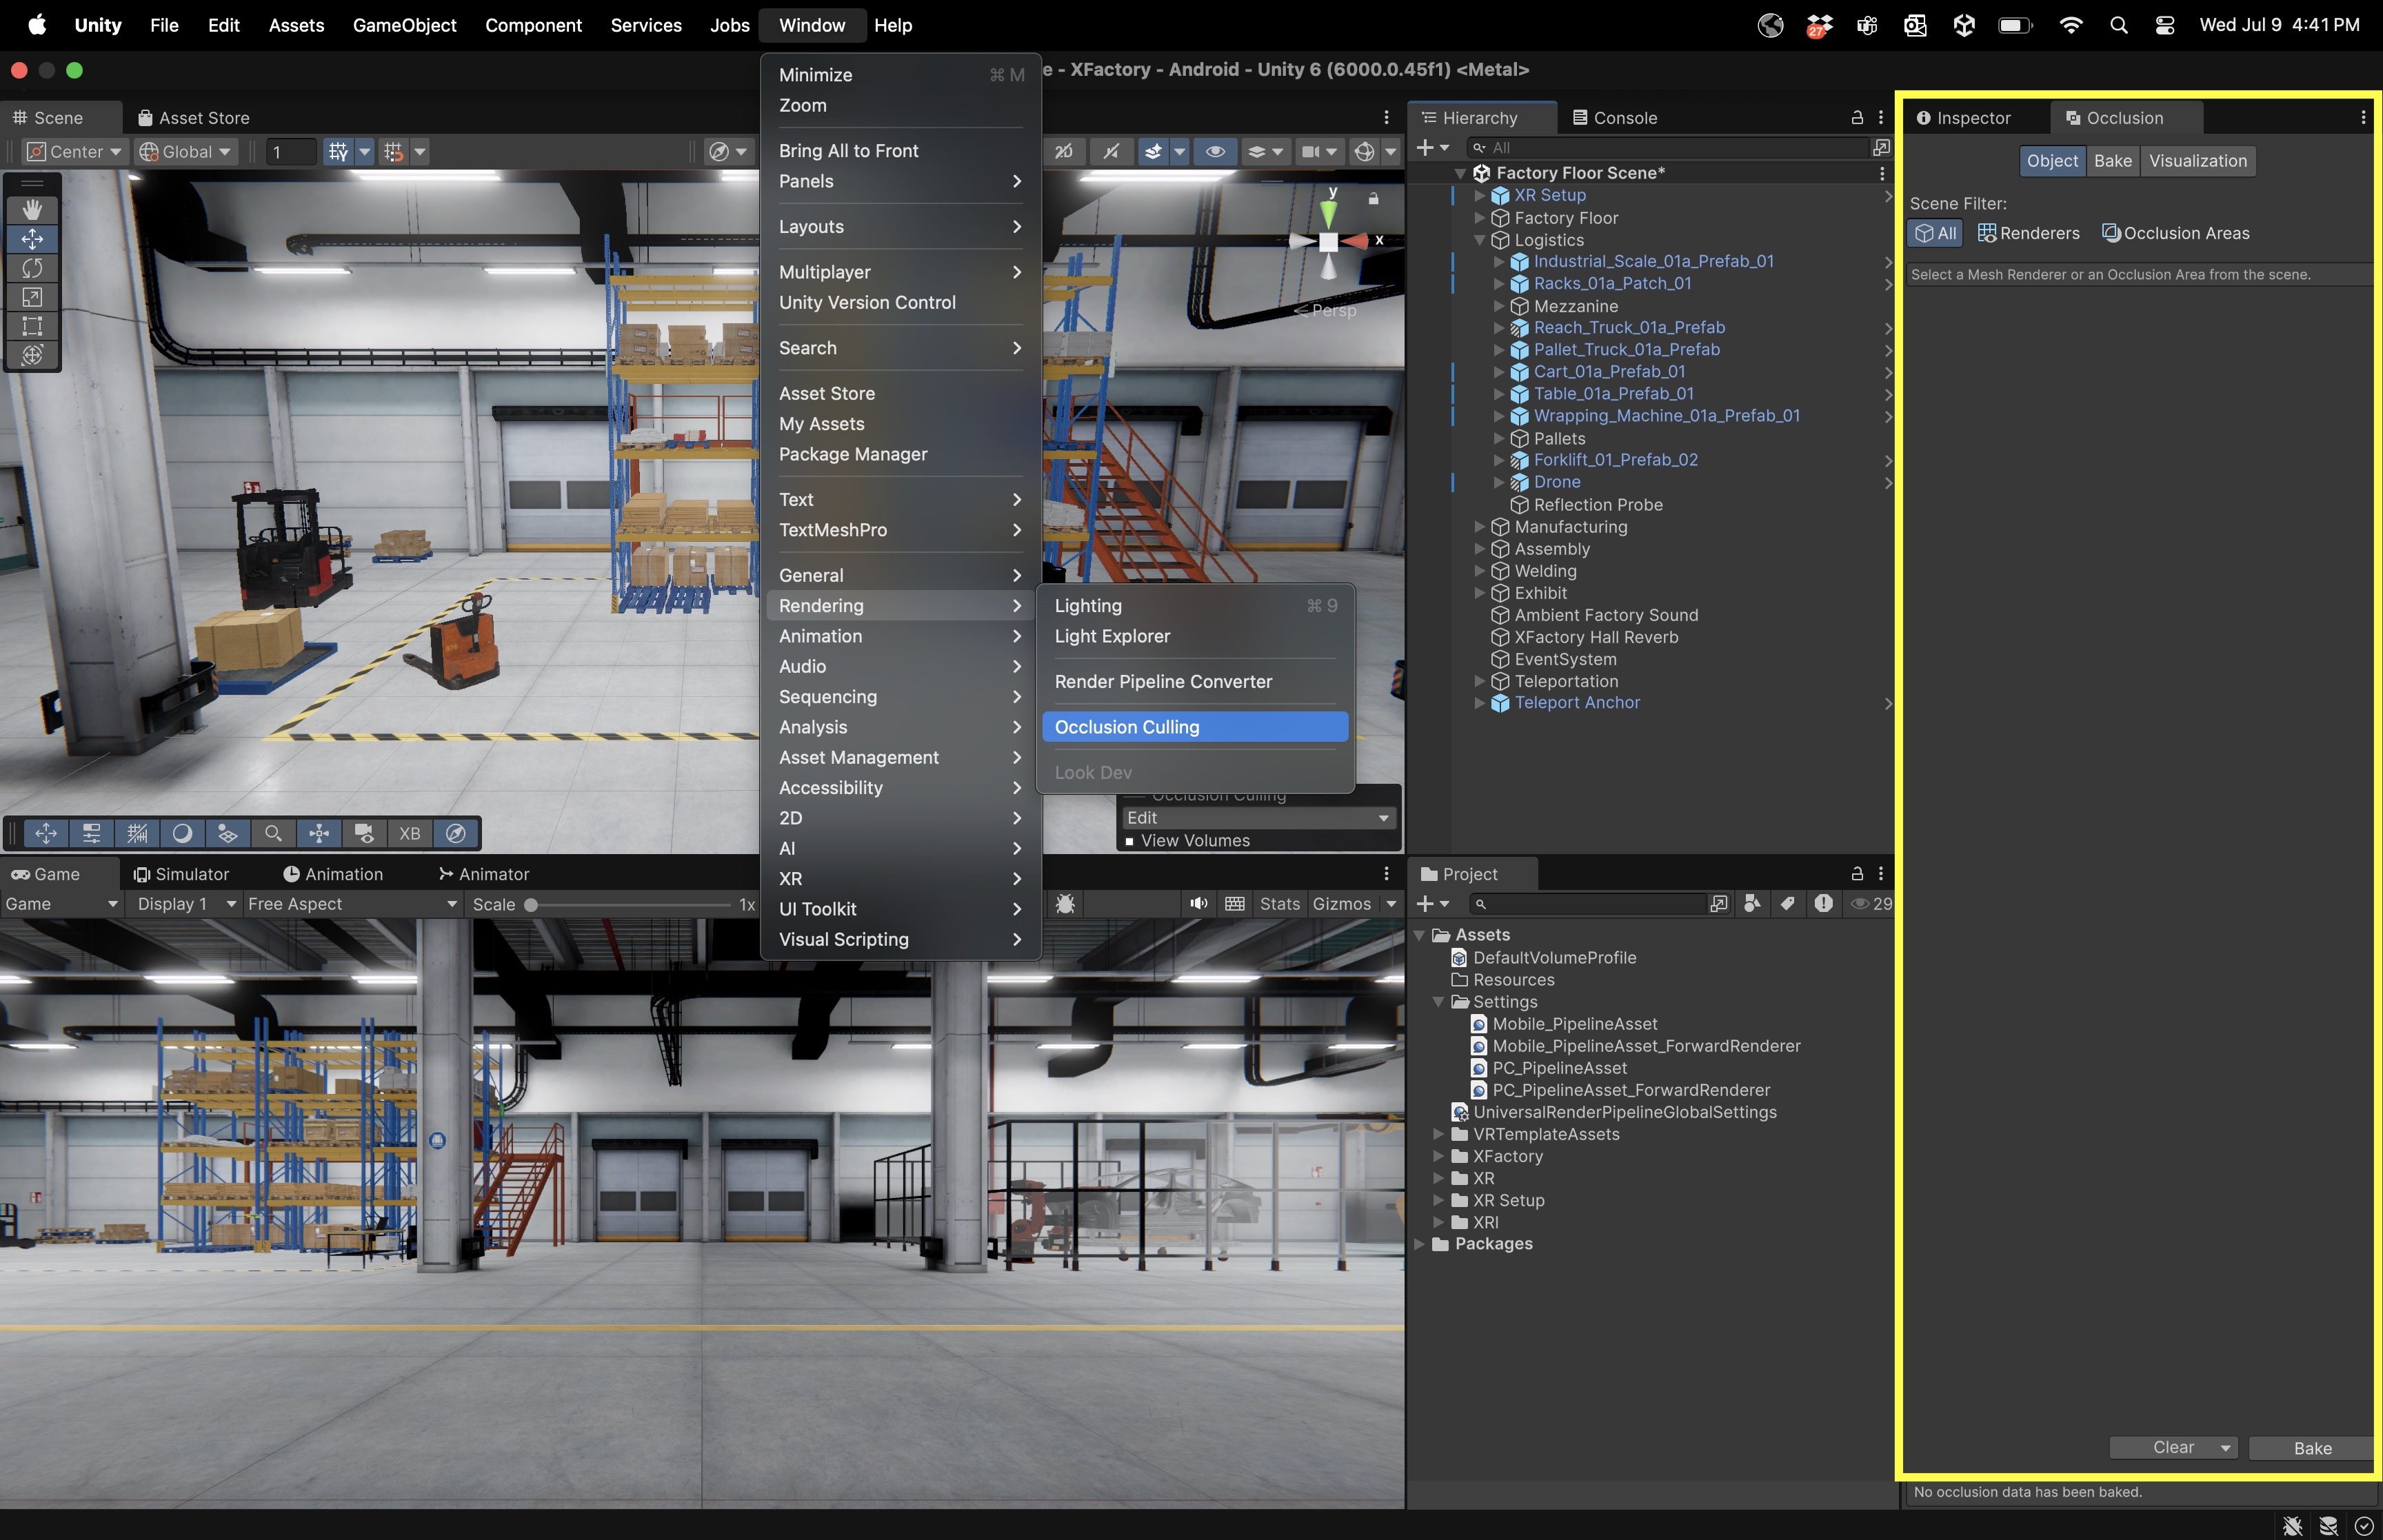The width and height of the screenshot is (2383, 1540).
Task: Click the Scale tool icon
Action: 32,297
